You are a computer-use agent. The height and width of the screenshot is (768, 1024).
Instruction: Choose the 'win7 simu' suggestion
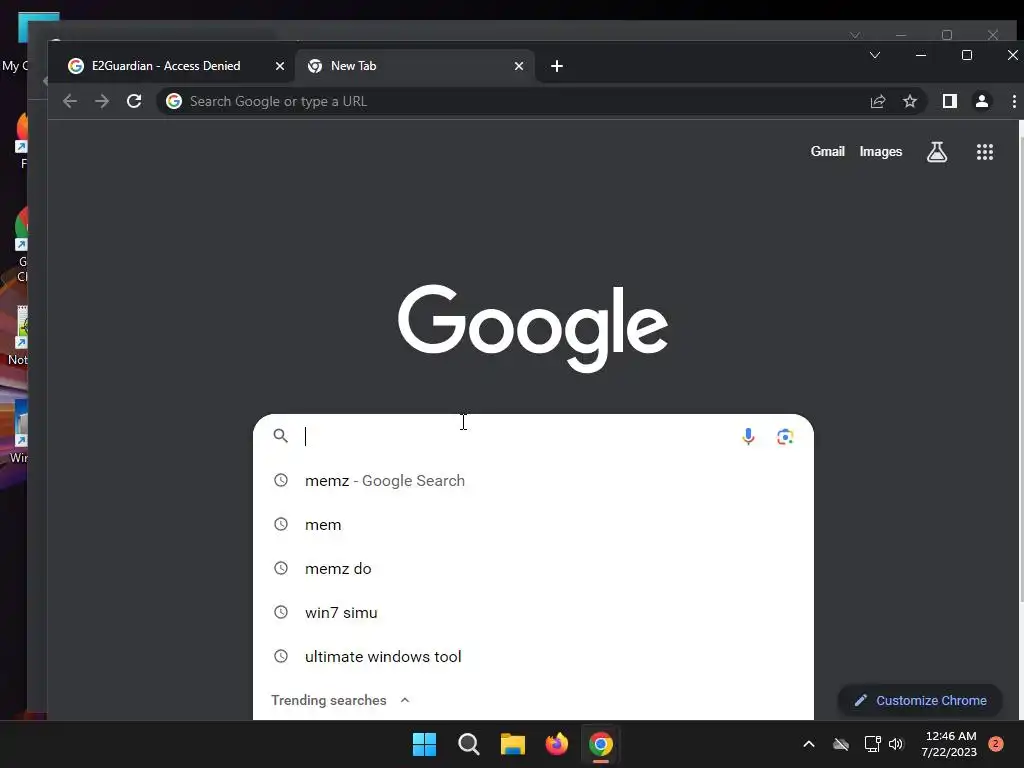tap(533, 613)
